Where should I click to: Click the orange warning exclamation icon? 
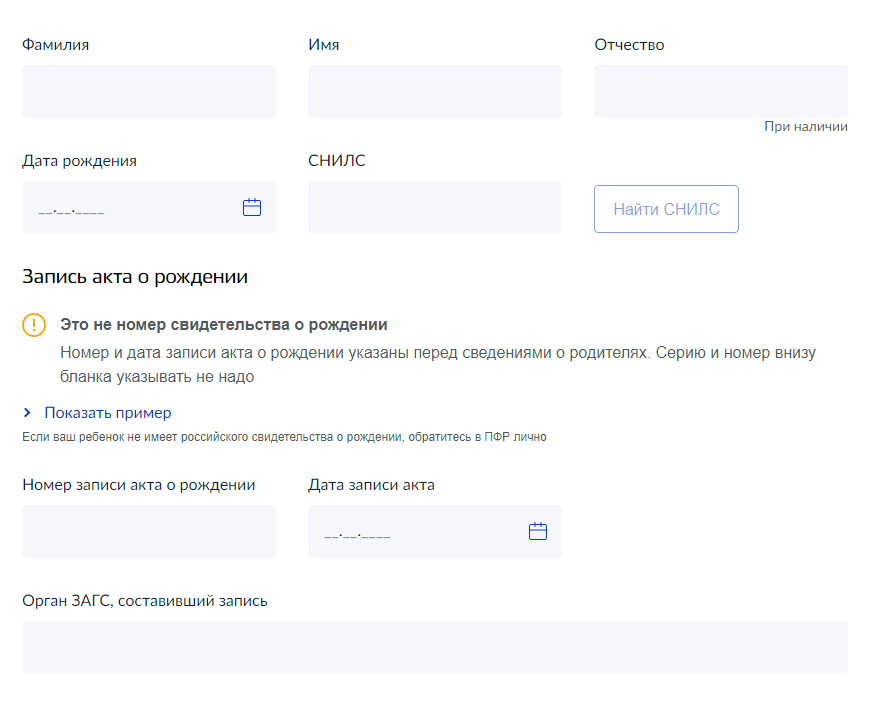34,325
